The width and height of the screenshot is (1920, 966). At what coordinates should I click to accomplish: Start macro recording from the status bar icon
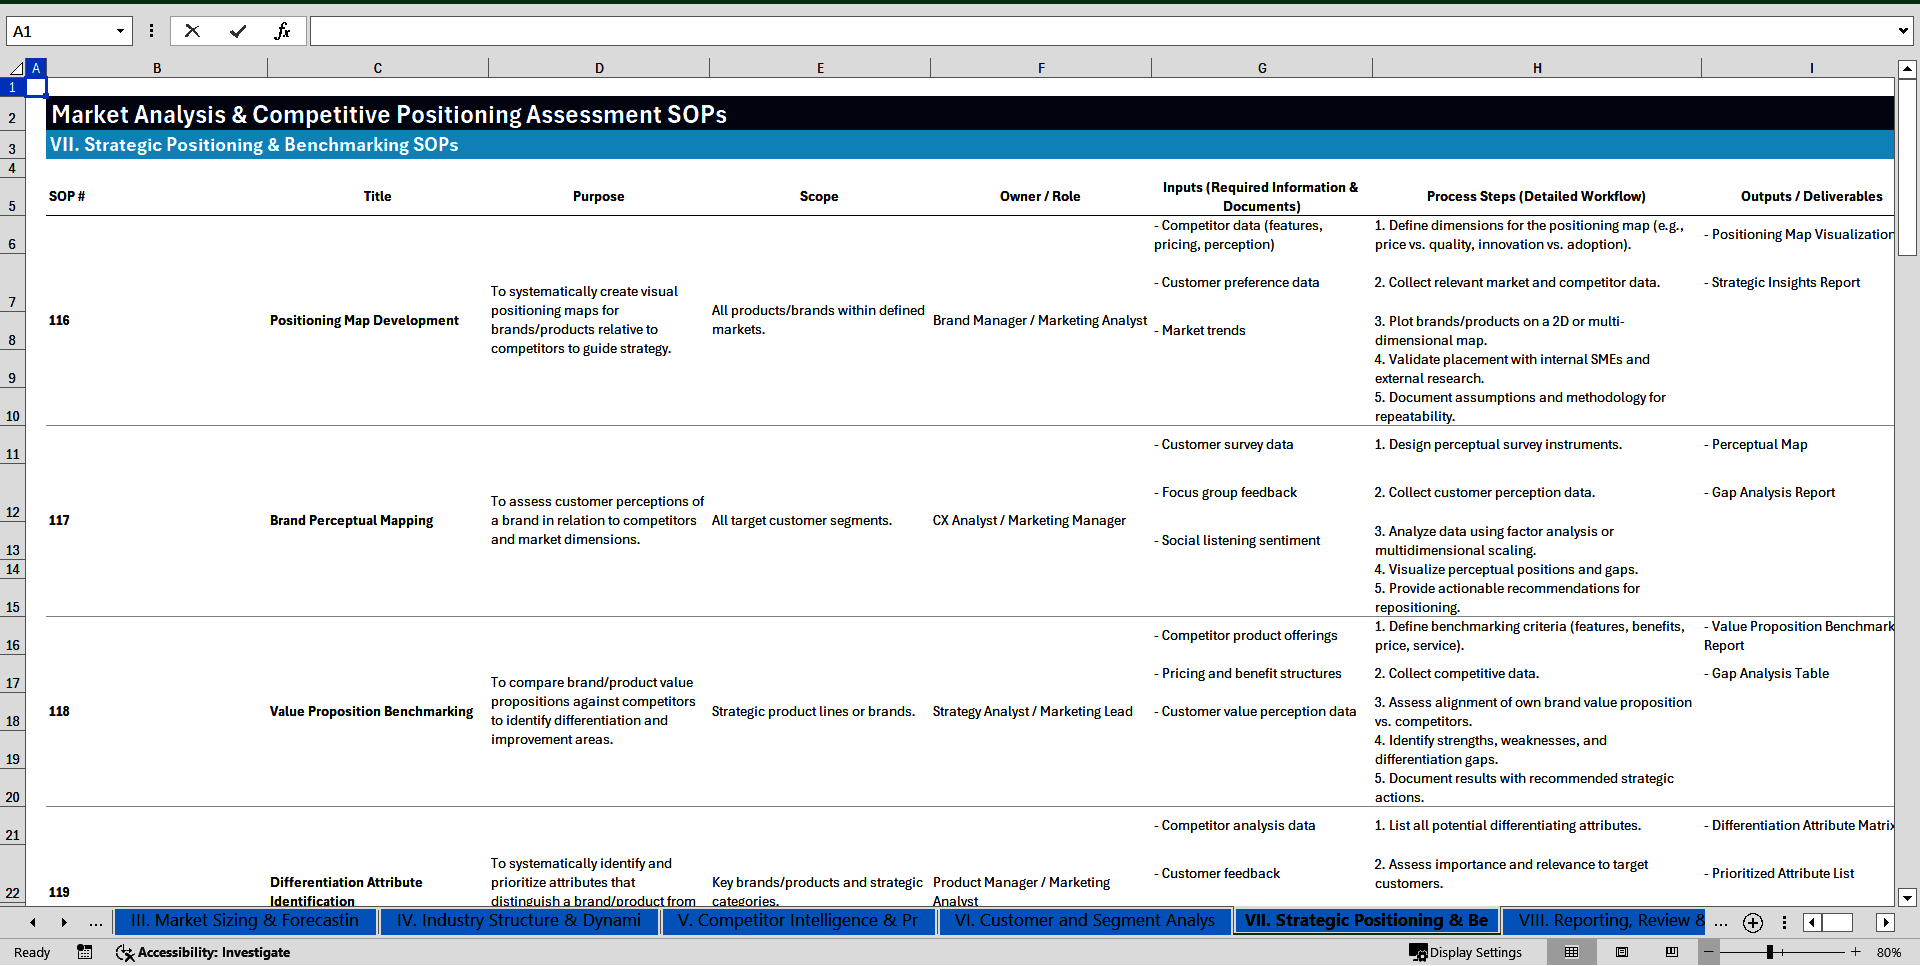(85, 953)
